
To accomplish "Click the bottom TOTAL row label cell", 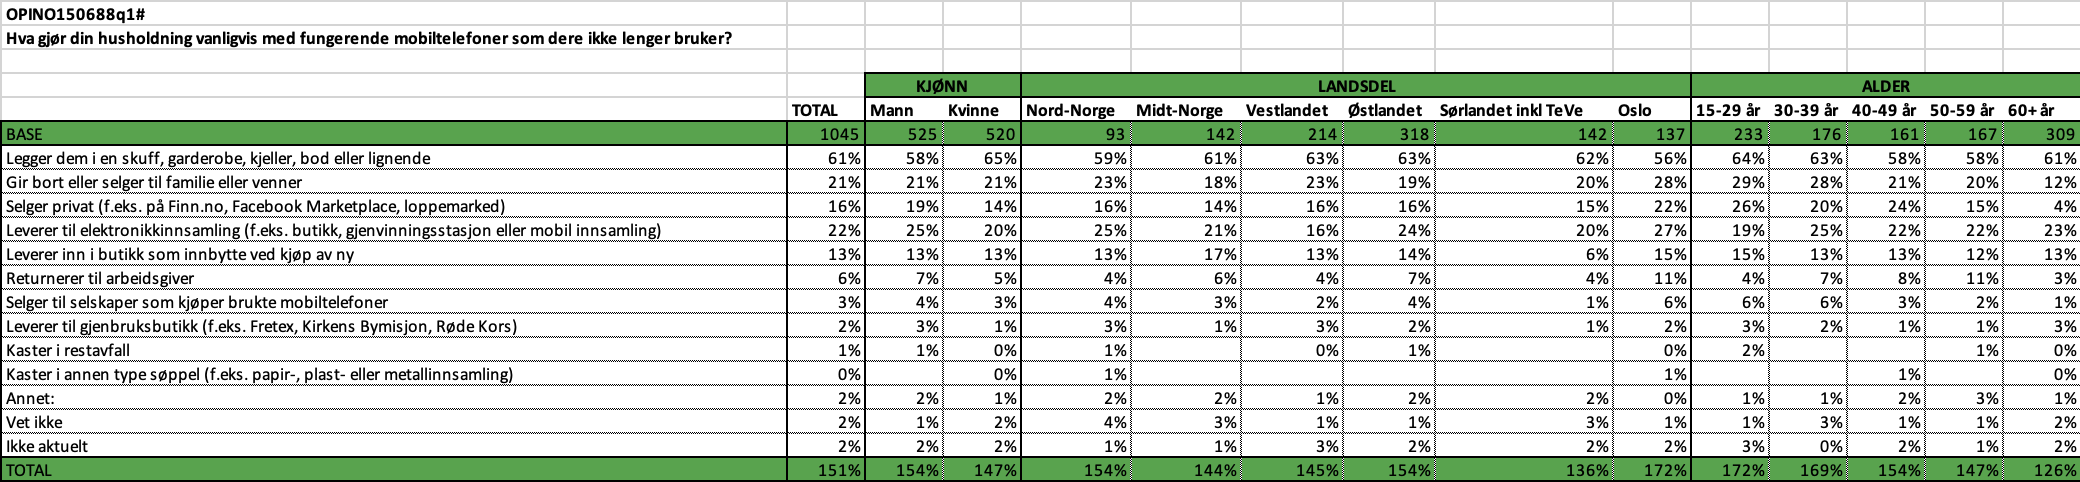I will 394,470.
